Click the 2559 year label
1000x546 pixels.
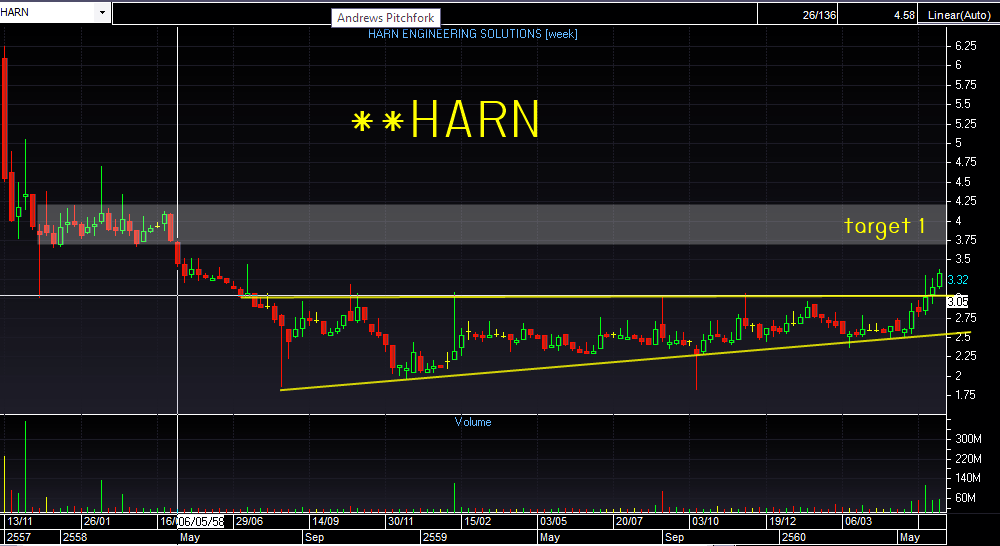coord(436,537)
